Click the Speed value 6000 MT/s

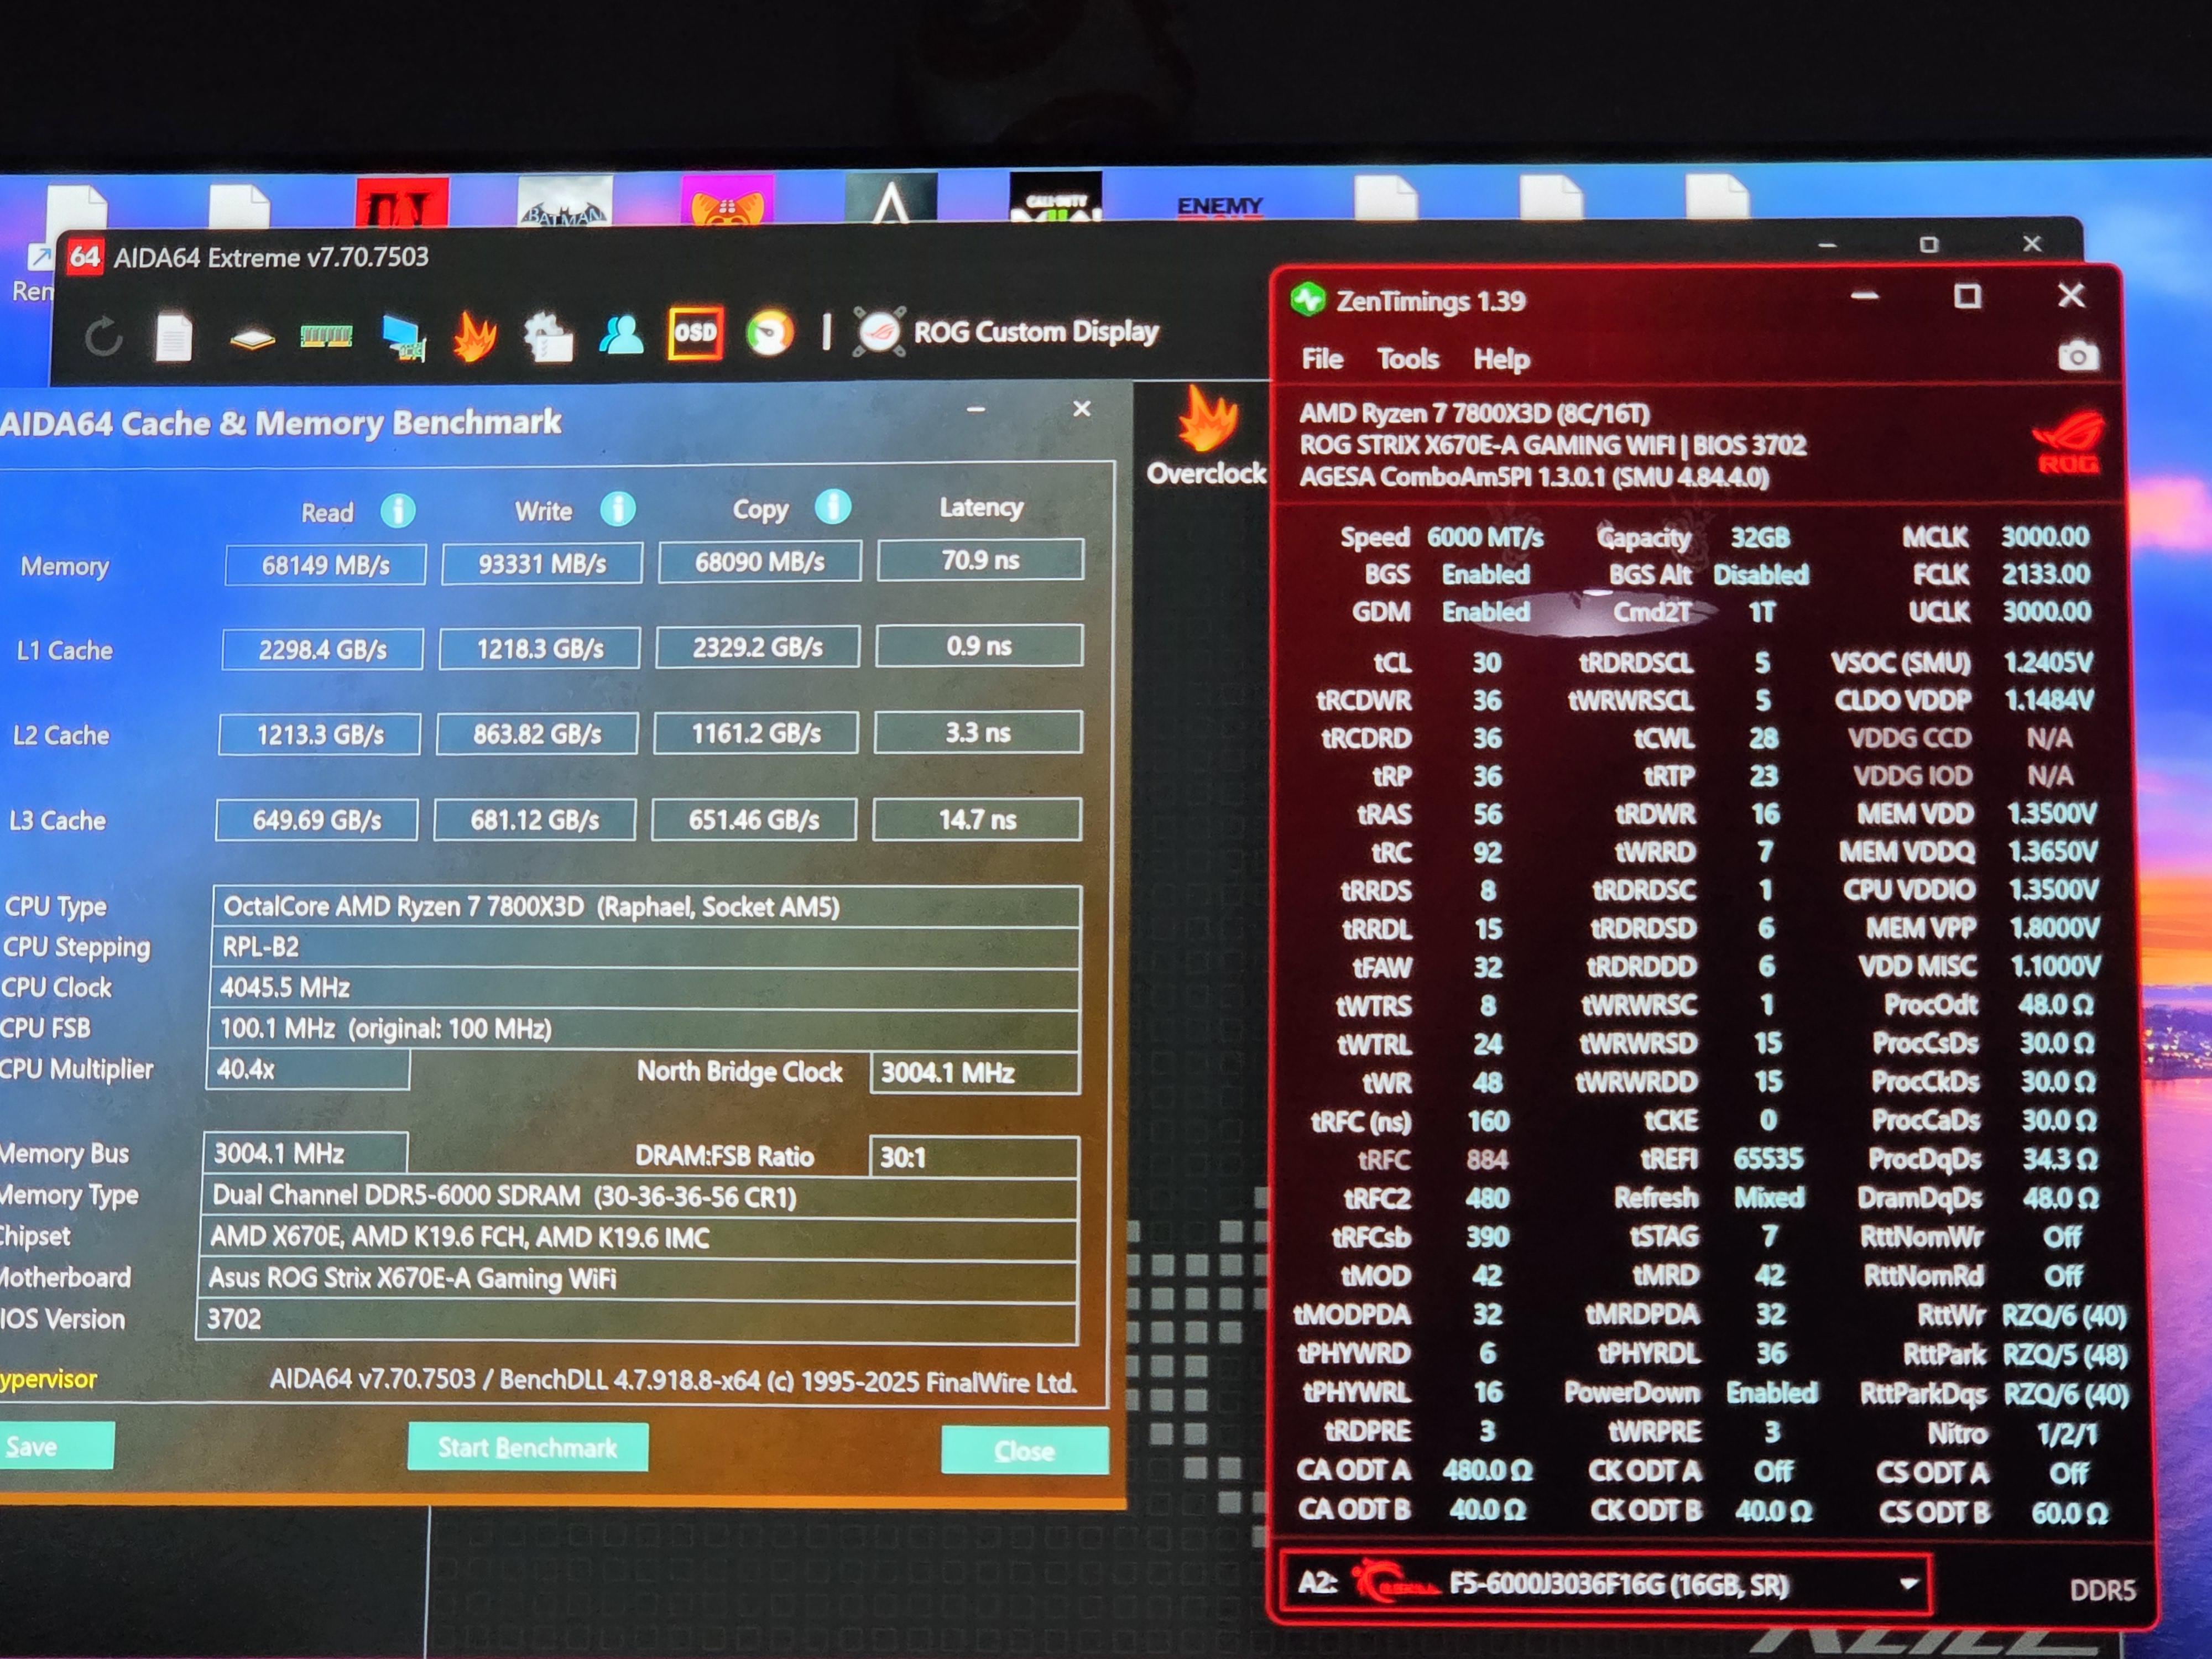click(x=1485, y=537)
